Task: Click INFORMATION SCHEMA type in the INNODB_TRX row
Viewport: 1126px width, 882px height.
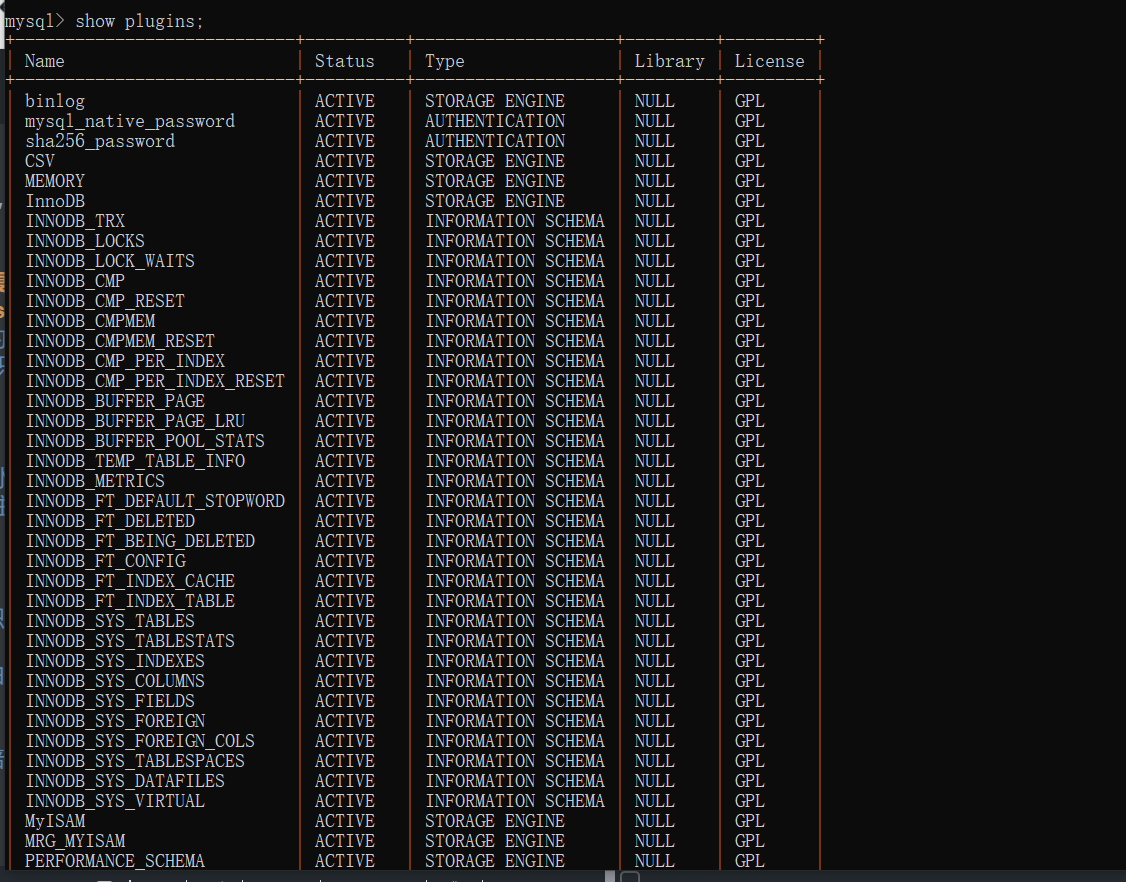Action: pyautogui.click(x=515, y=221)
